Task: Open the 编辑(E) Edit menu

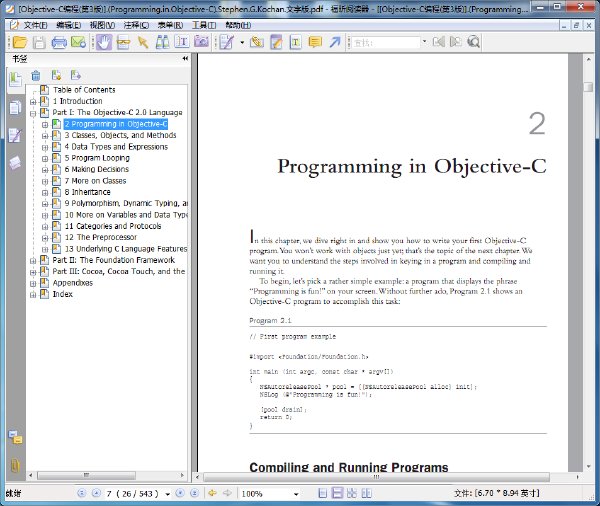Action: [x=68, y=25]
